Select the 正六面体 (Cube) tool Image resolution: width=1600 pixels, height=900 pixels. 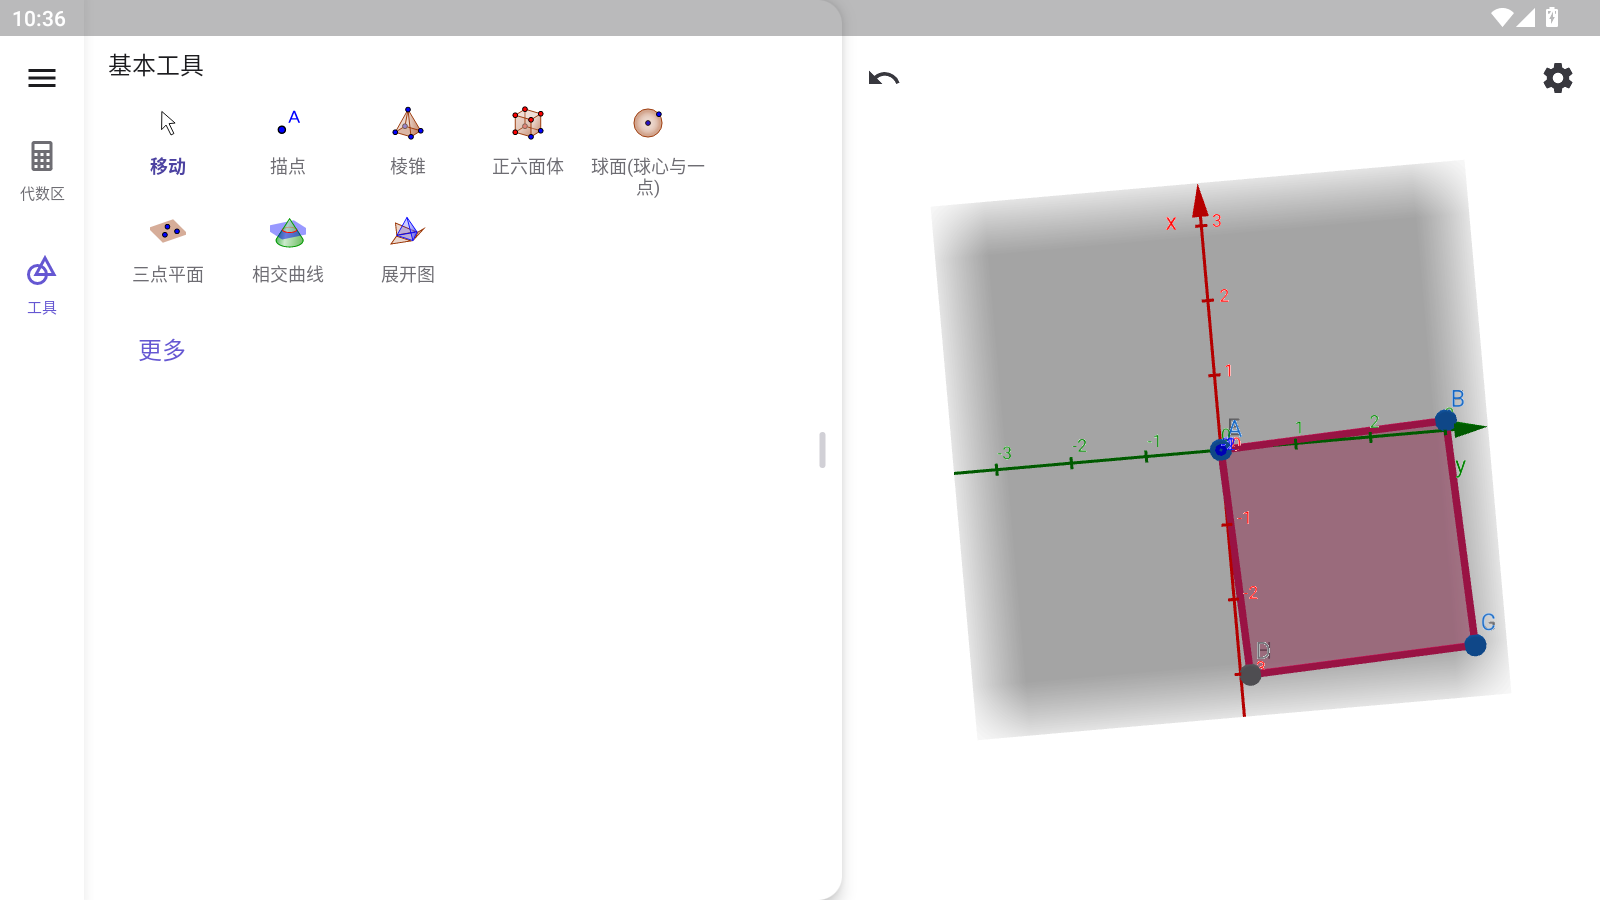(528, 142)
